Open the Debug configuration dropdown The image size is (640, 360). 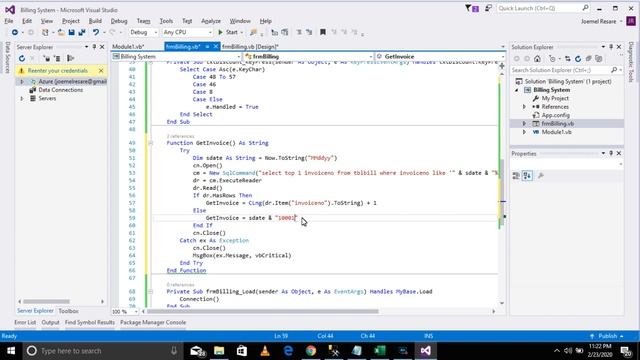(143, 32)
